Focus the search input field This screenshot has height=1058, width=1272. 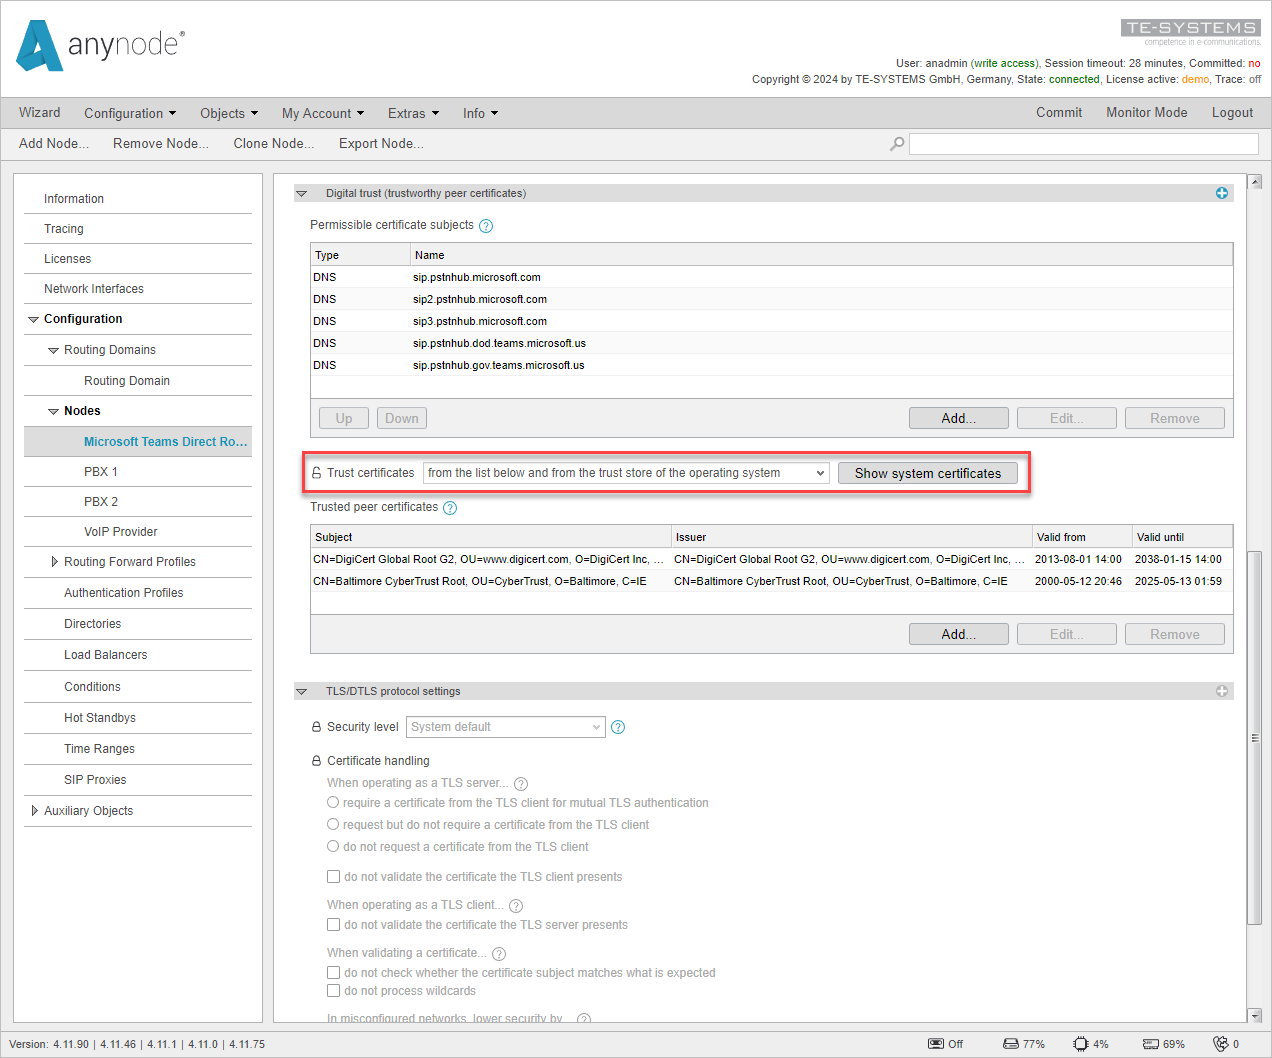click(x=1083, y=144)
